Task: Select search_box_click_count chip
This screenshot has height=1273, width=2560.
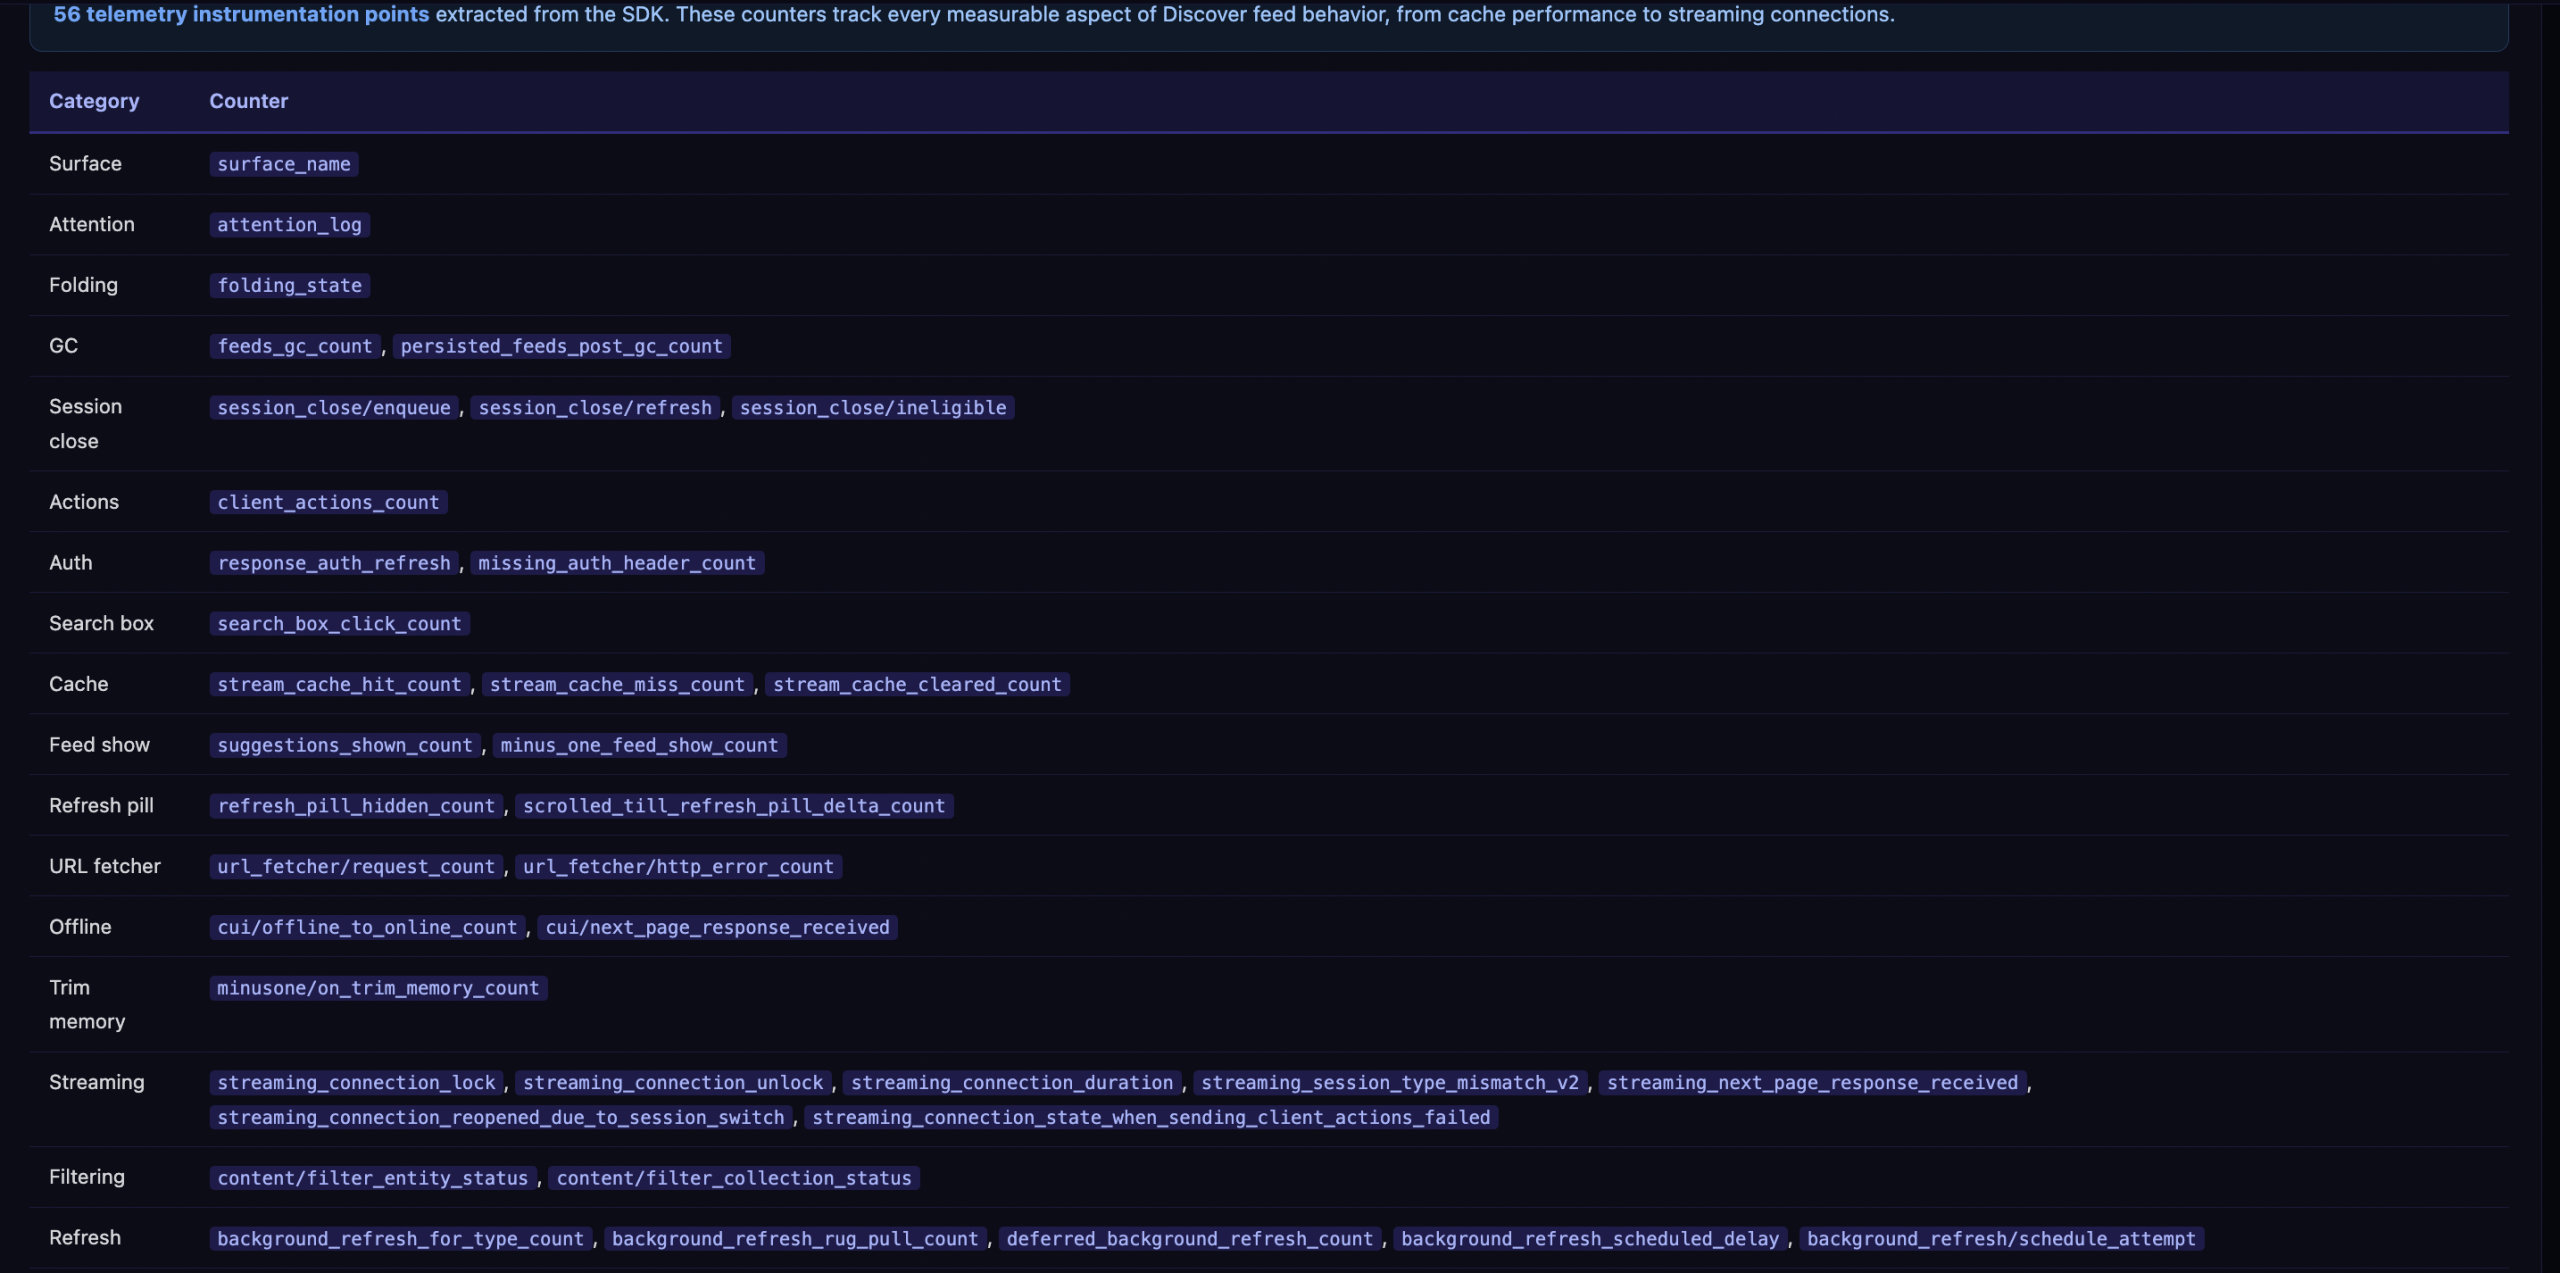Action: [339, 624]
